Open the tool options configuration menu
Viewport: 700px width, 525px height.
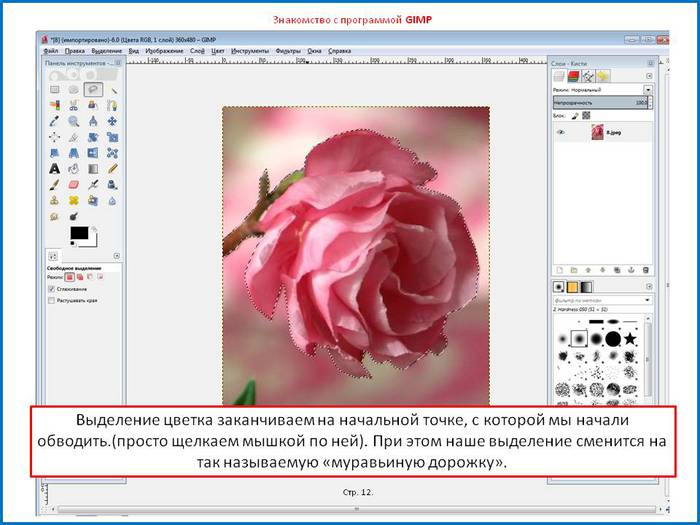point(117,256)
